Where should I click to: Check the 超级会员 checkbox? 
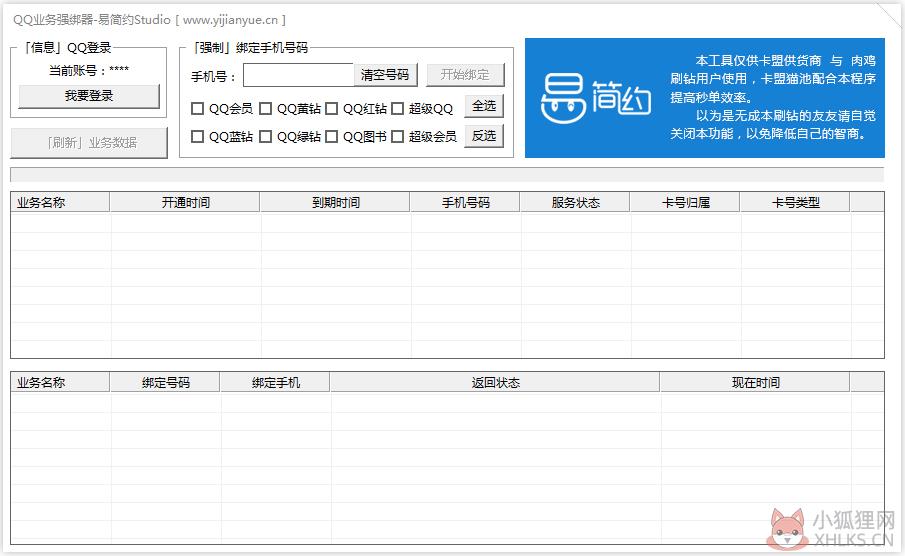pyautogui.click(x=397, y=137)
